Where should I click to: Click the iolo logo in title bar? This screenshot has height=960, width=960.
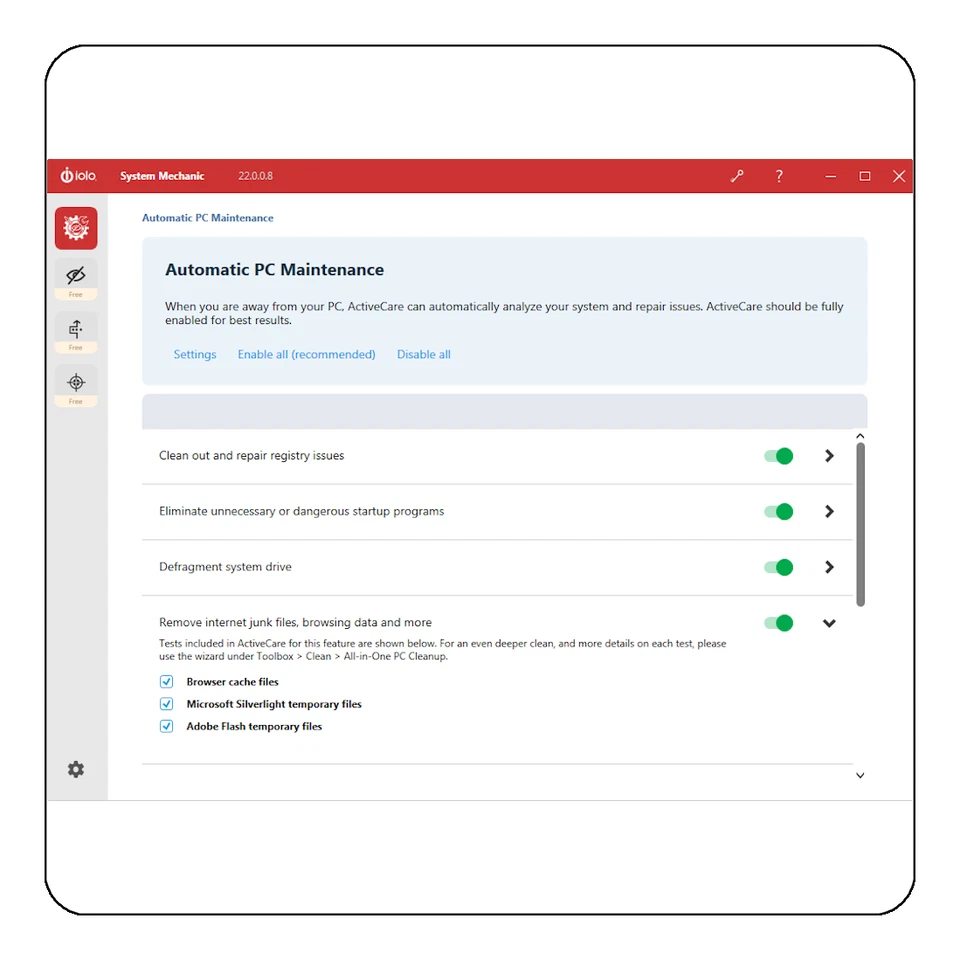[78, 176]
